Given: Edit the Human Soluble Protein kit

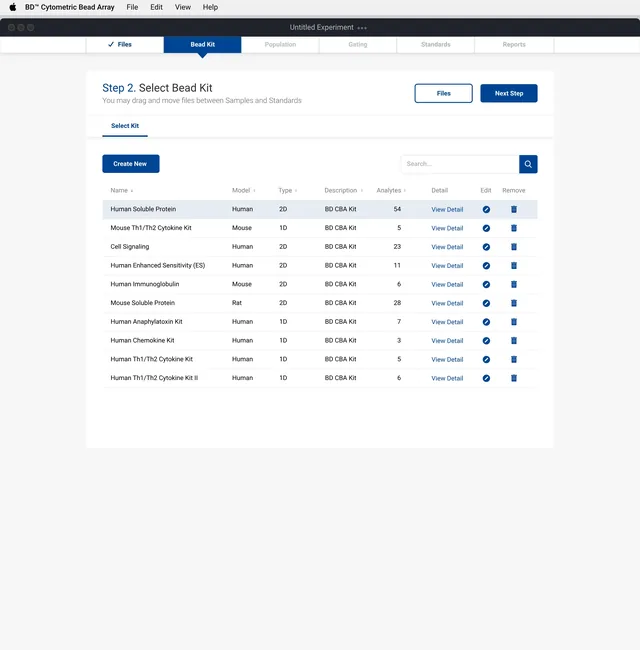Looking at the screenshot, I should (x=486, y=209).
